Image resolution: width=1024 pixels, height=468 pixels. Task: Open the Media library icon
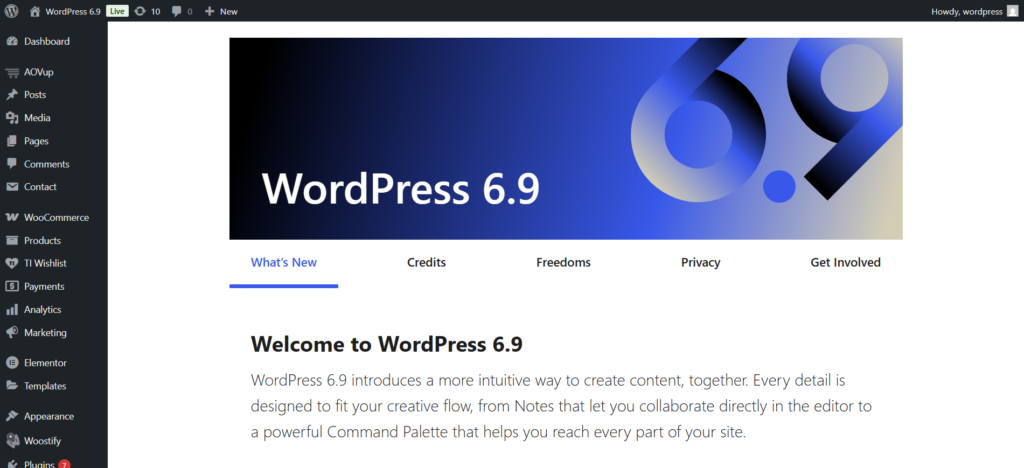[12, 118]
